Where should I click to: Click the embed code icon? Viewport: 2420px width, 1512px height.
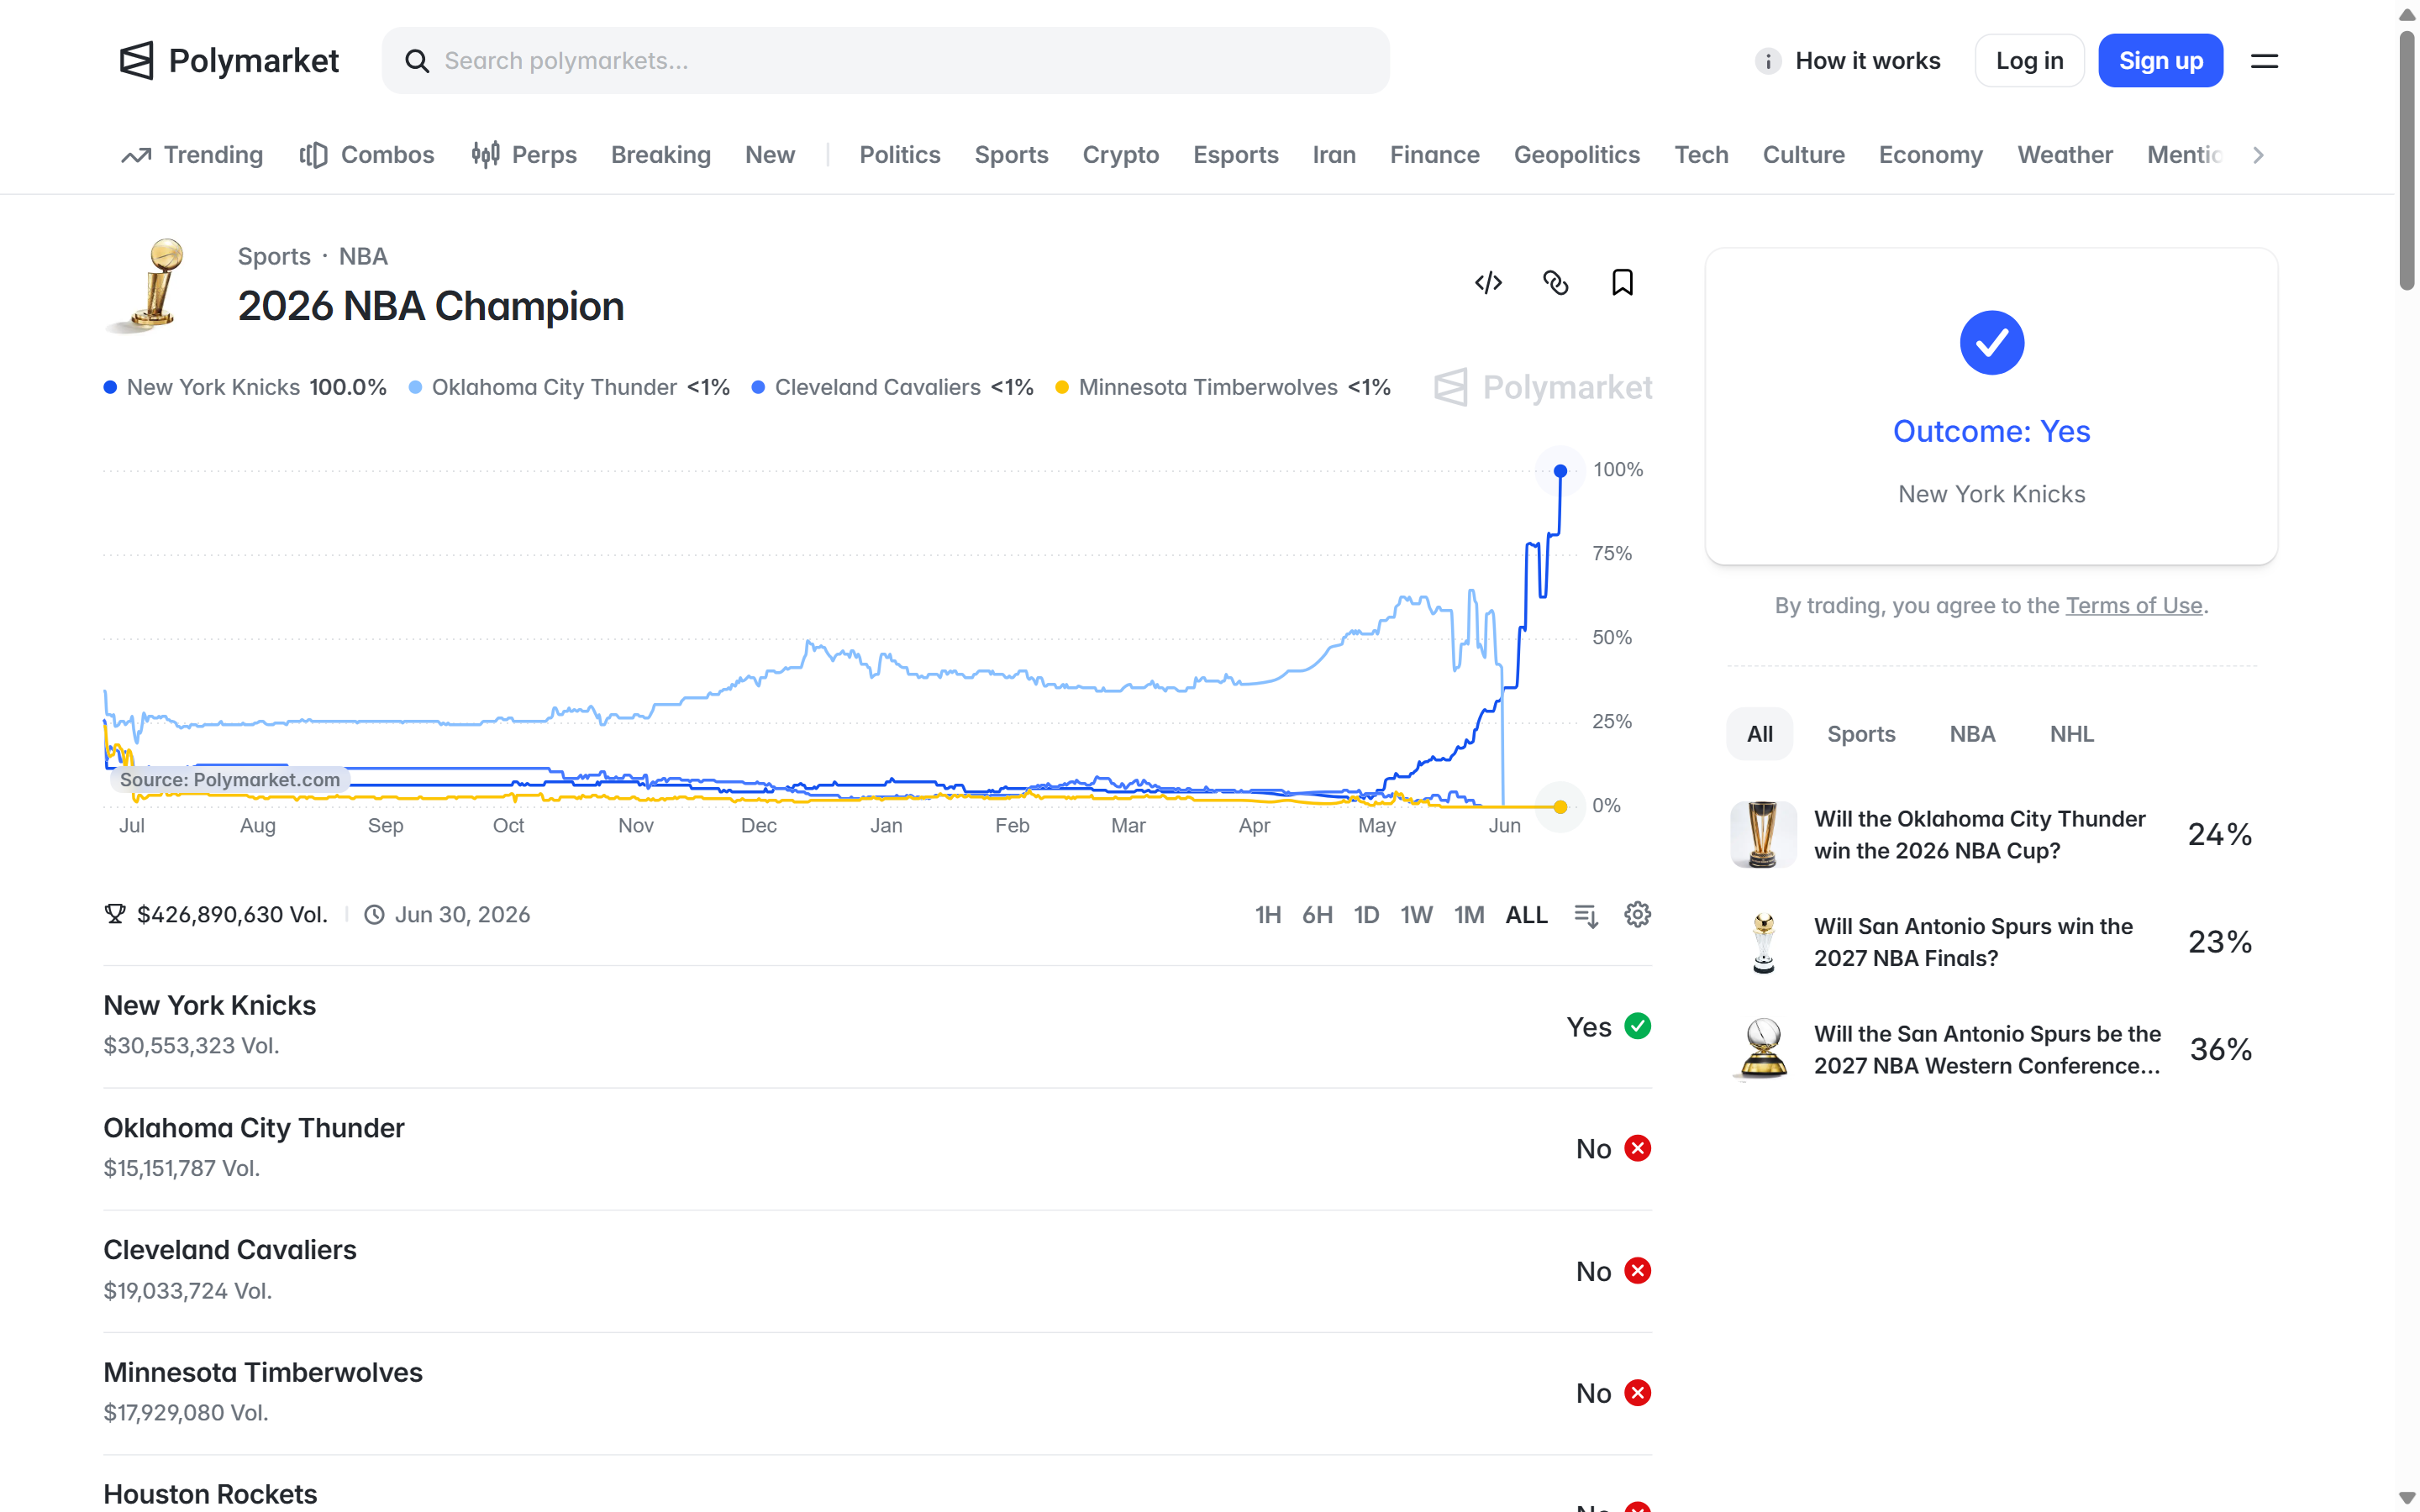pos(1488,283)
